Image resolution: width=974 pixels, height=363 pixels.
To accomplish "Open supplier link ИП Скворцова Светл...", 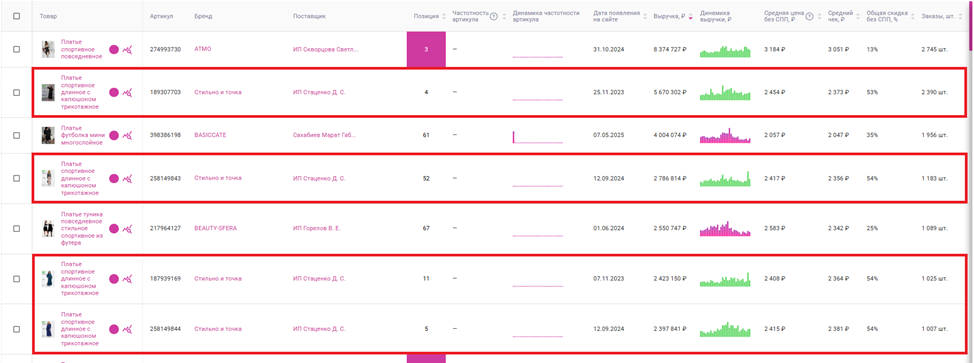I will [325, 49].
